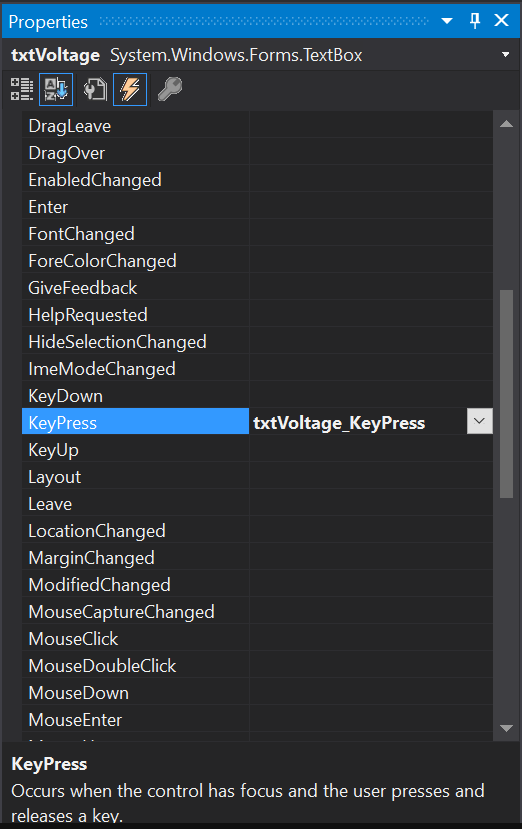522x829 pixels.
Task: Close the Properties panel
Action: coord(501,21)
